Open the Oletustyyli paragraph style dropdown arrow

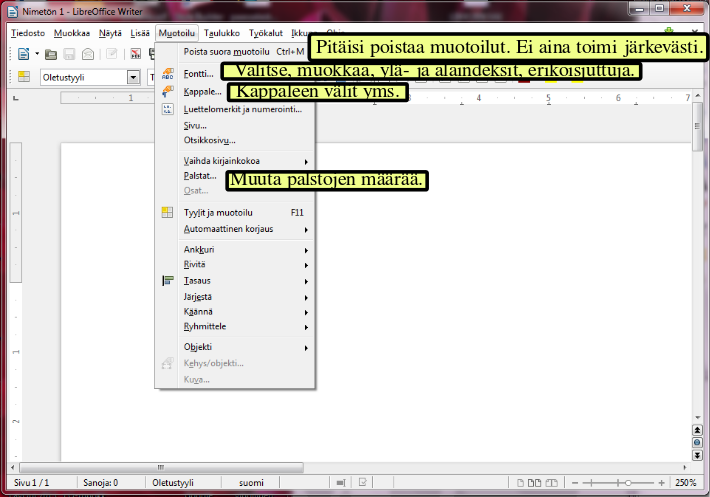133,77
